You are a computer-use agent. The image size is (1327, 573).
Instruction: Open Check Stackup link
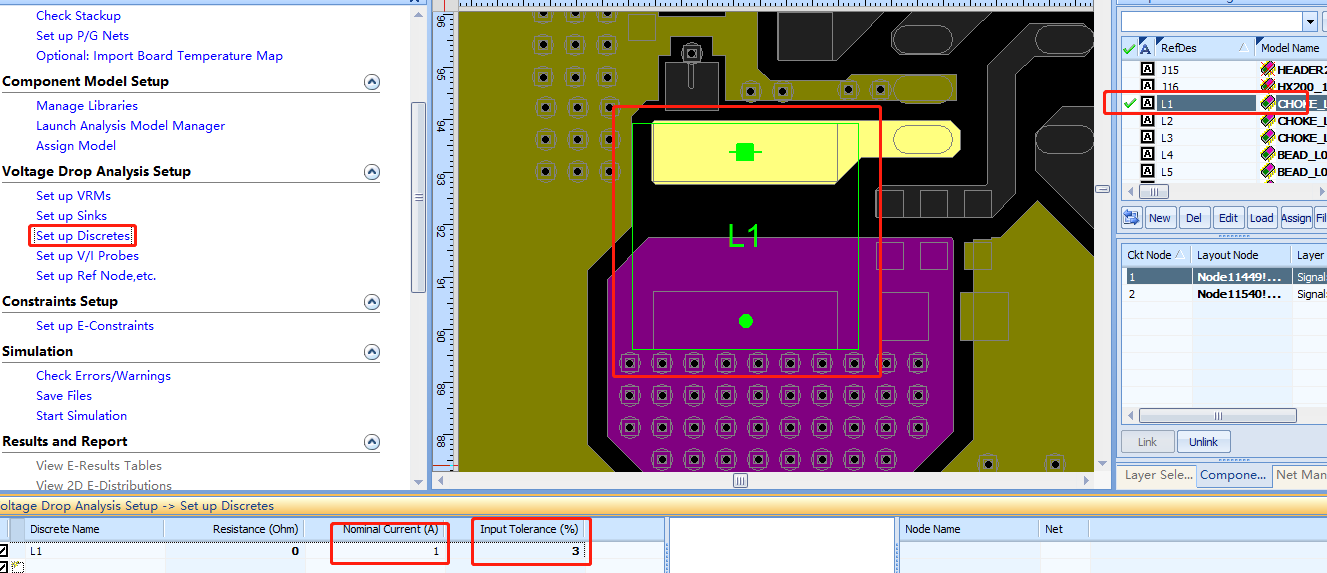pyautogui.click(x=78, y=16)
